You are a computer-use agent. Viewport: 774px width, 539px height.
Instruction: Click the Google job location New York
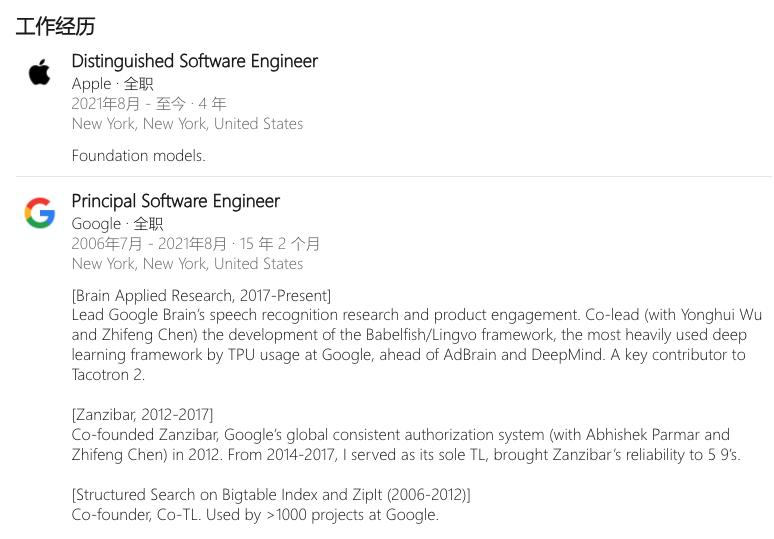(x=187, y=264)
